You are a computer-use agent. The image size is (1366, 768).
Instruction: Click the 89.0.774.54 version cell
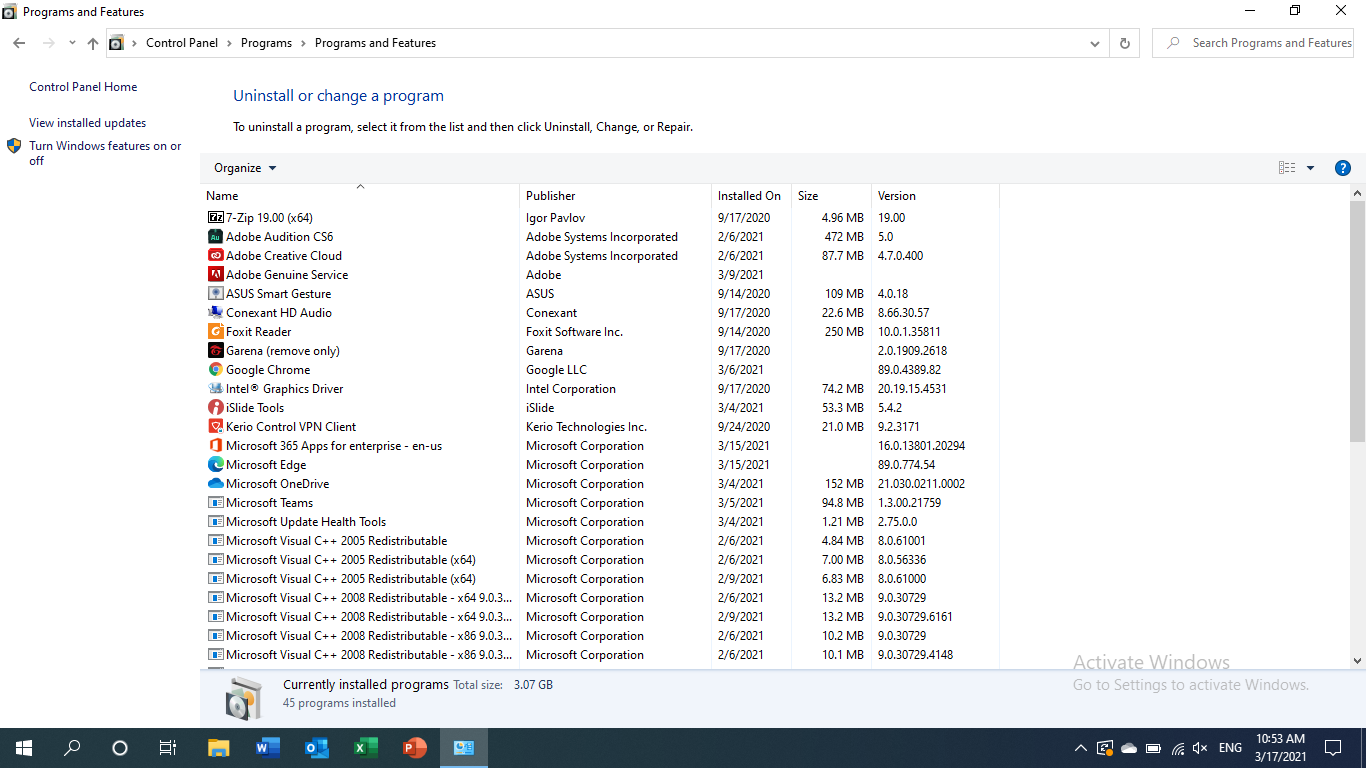click(907, 464)
